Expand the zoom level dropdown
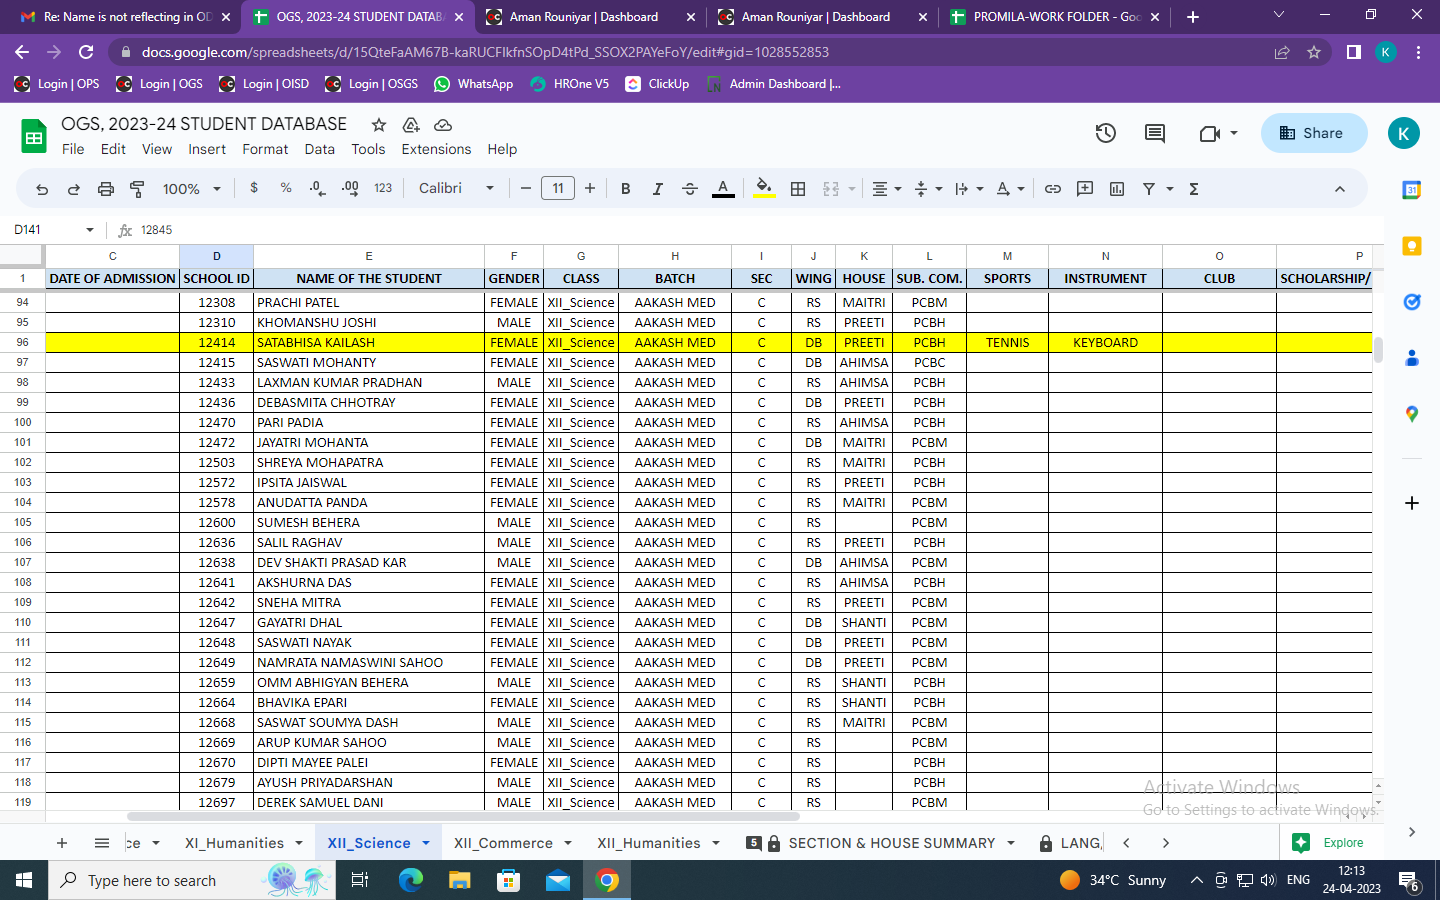 coord(191,189)
